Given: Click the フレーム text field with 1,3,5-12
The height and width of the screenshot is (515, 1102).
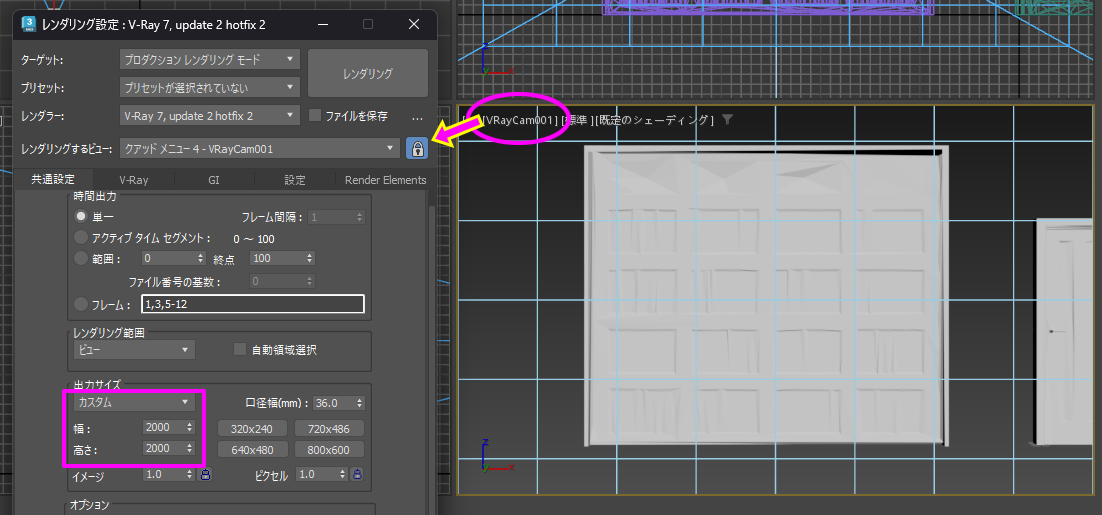Looking at the screenshot, I should (252, 304).
